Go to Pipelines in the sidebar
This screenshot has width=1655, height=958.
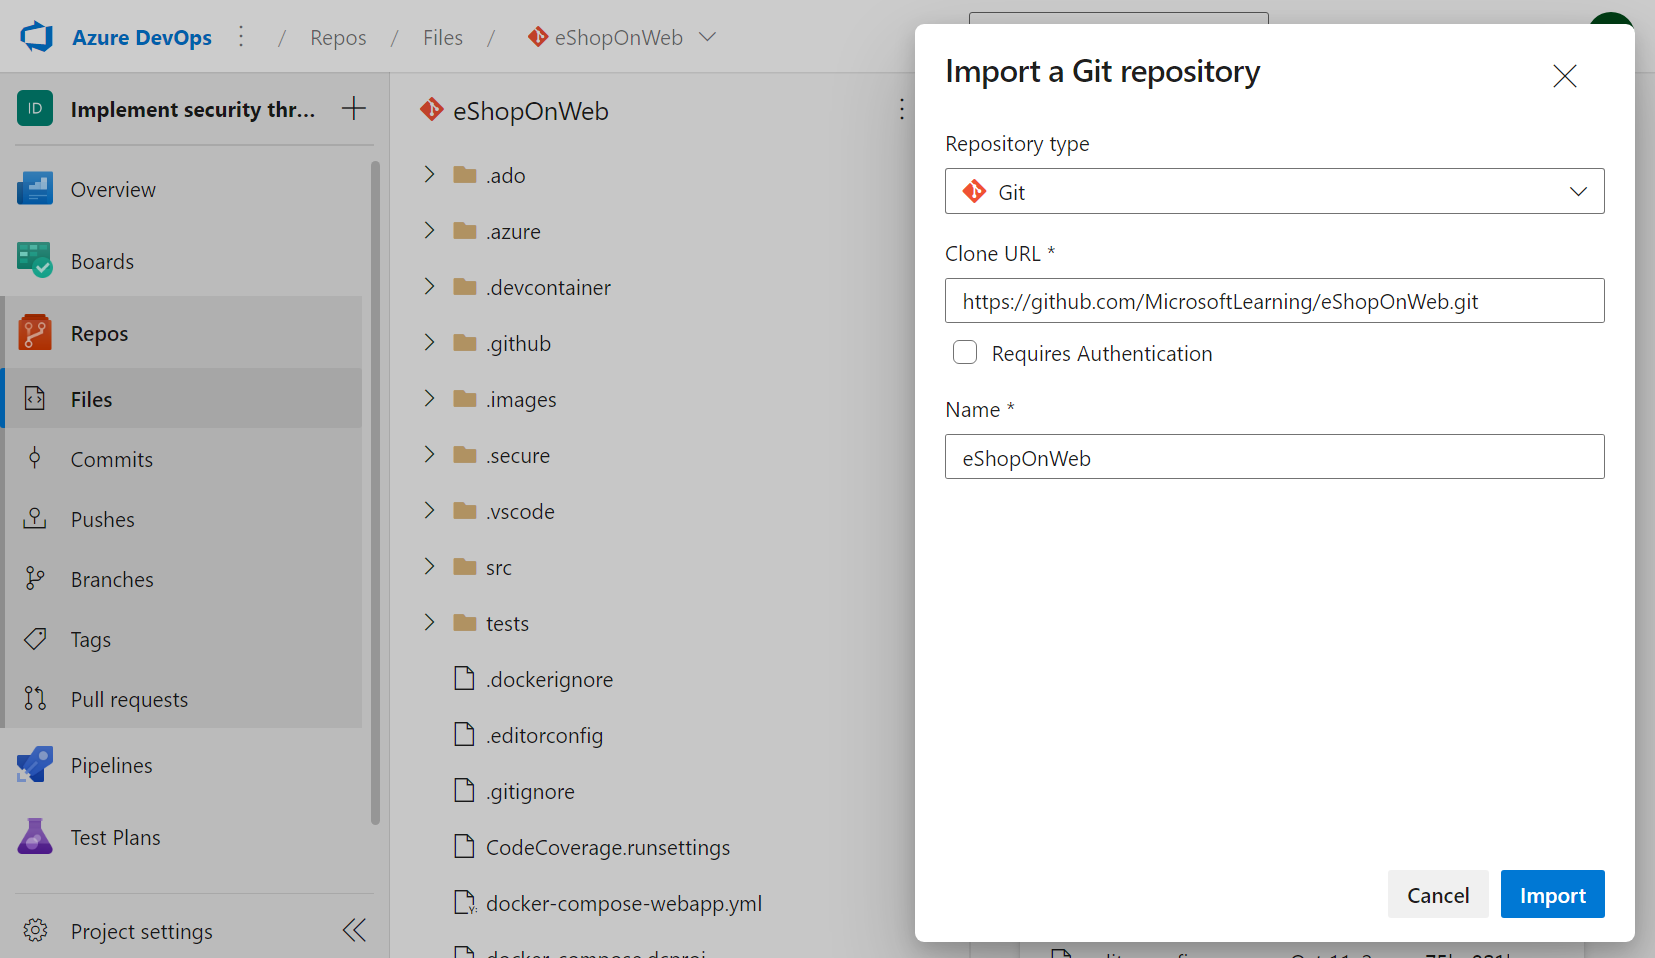[112, 766]
